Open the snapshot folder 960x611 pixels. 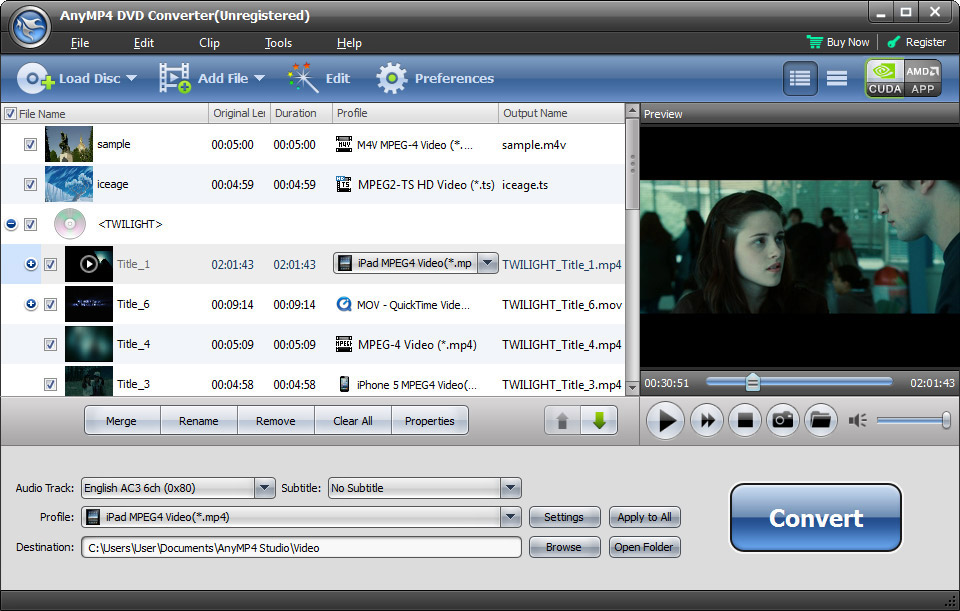(820, 421)
